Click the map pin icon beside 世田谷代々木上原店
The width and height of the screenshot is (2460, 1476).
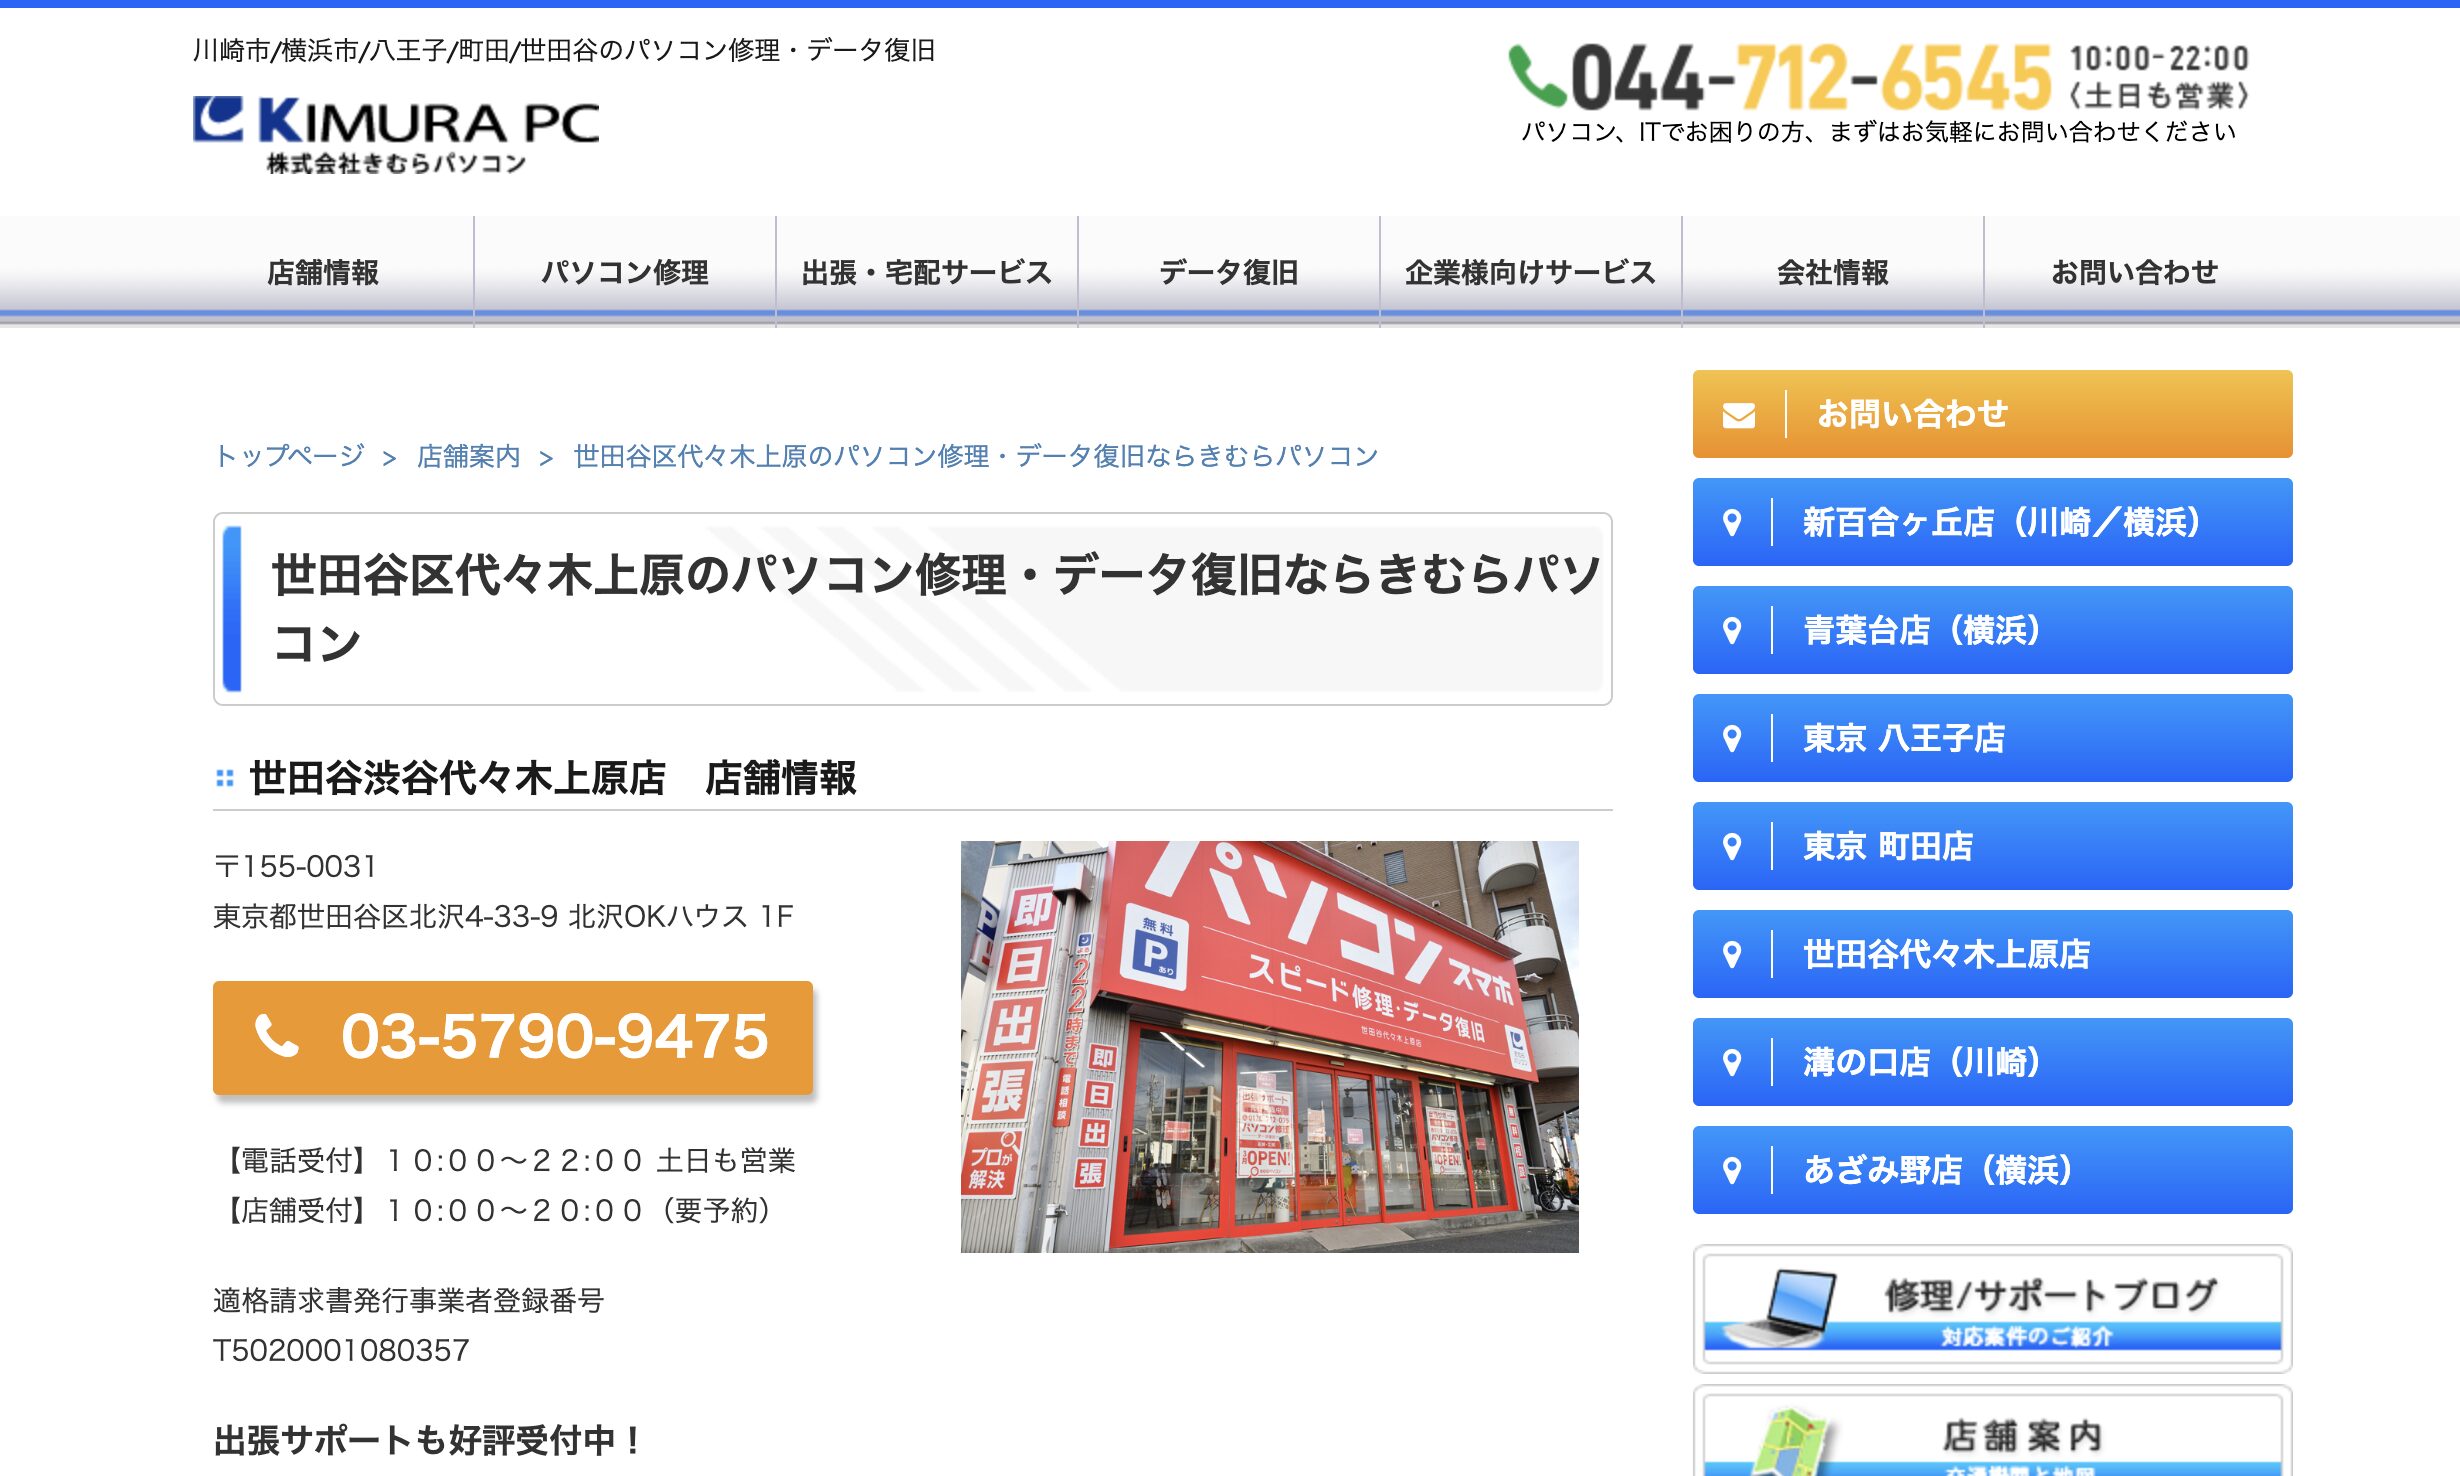(x=1732, y=954)
